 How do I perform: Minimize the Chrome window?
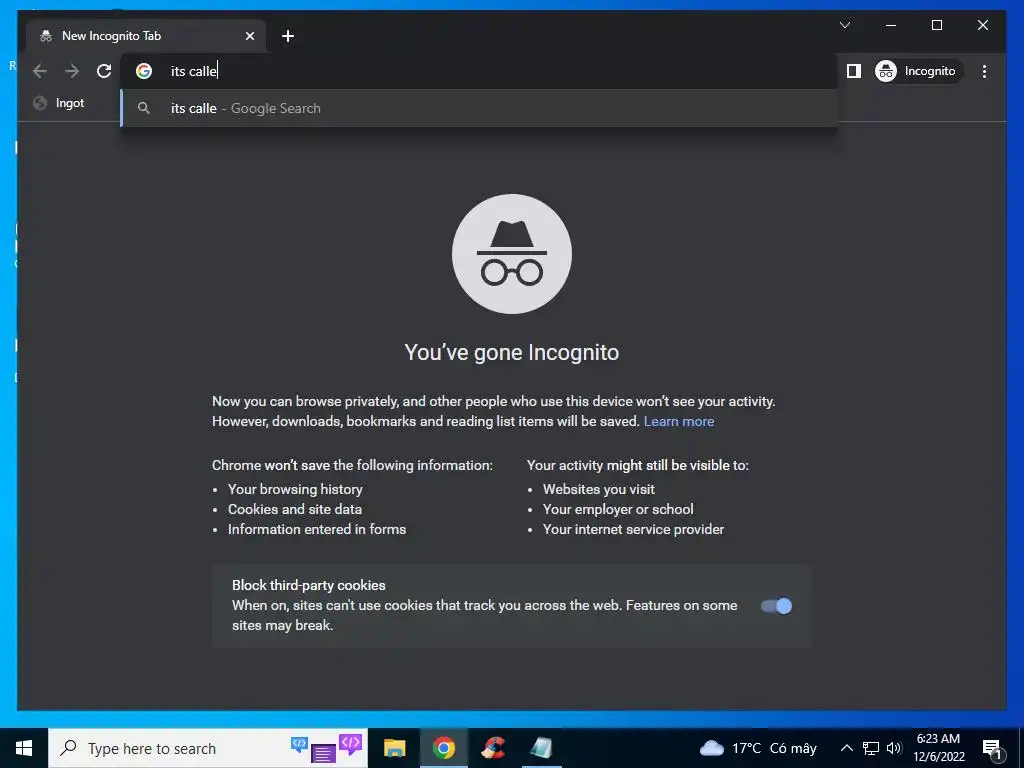point(890,25)
